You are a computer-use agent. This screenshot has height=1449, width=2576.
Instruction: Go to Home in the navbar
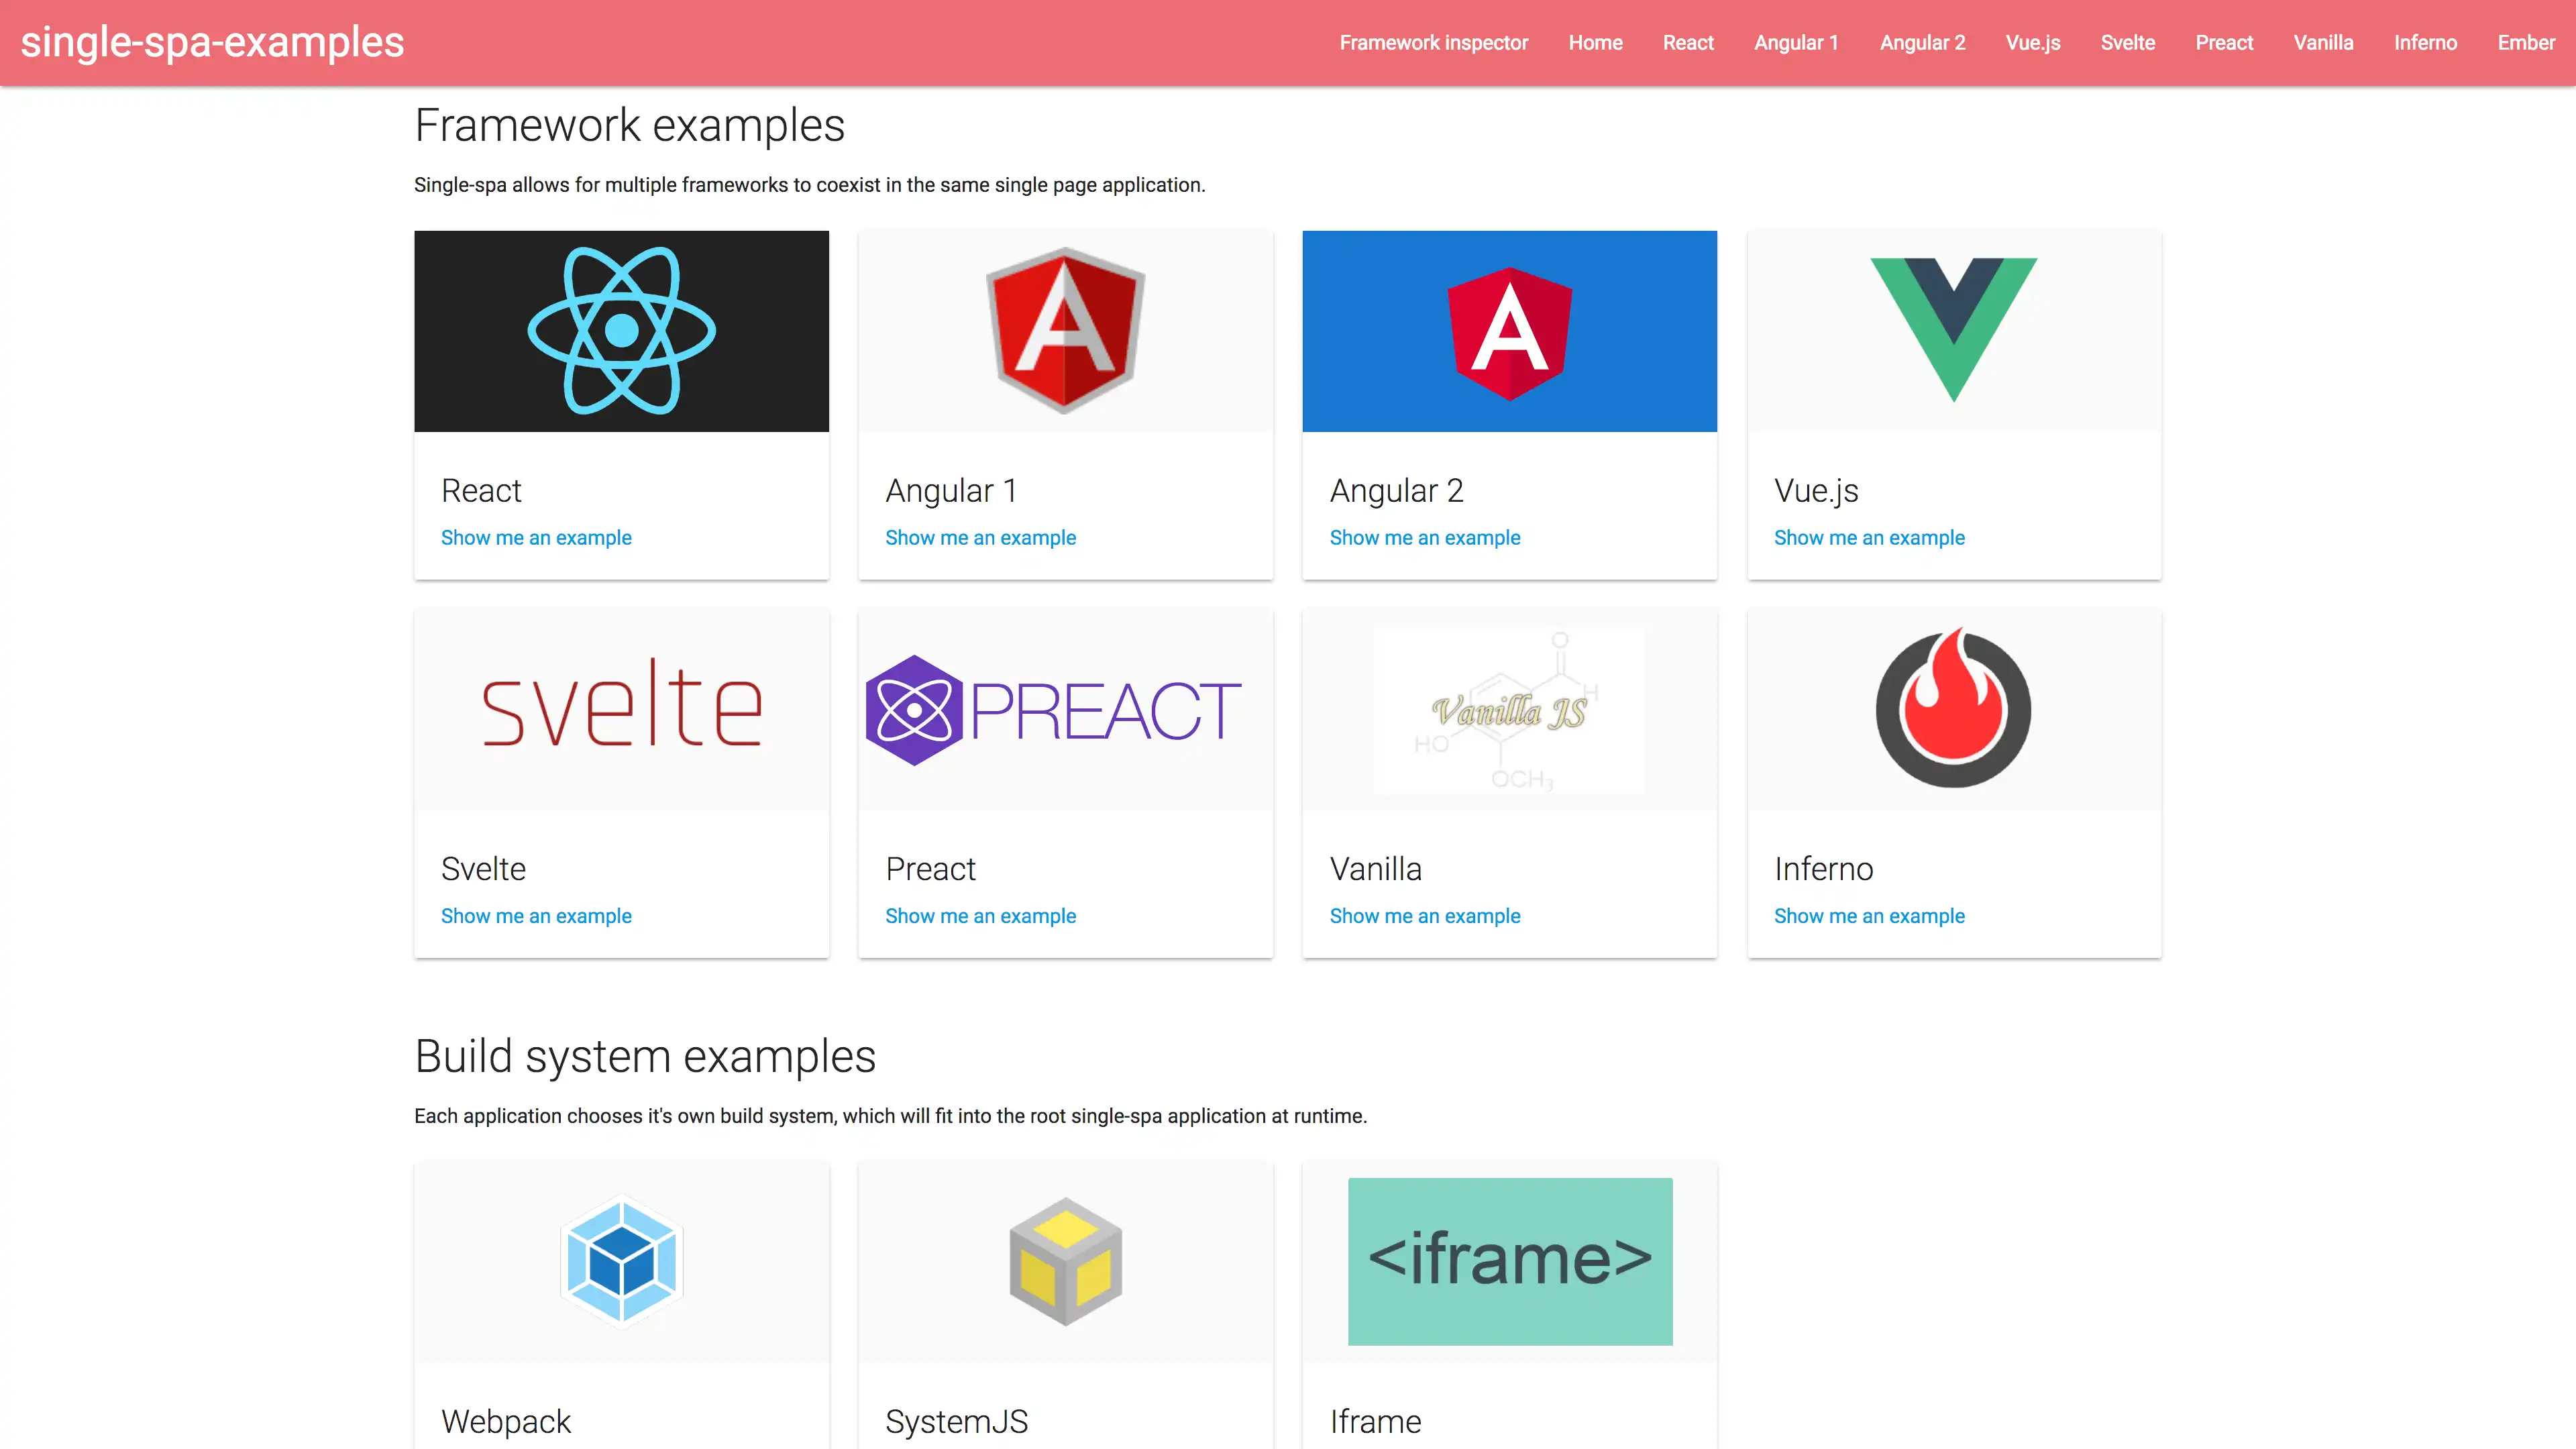(1595, 43)
